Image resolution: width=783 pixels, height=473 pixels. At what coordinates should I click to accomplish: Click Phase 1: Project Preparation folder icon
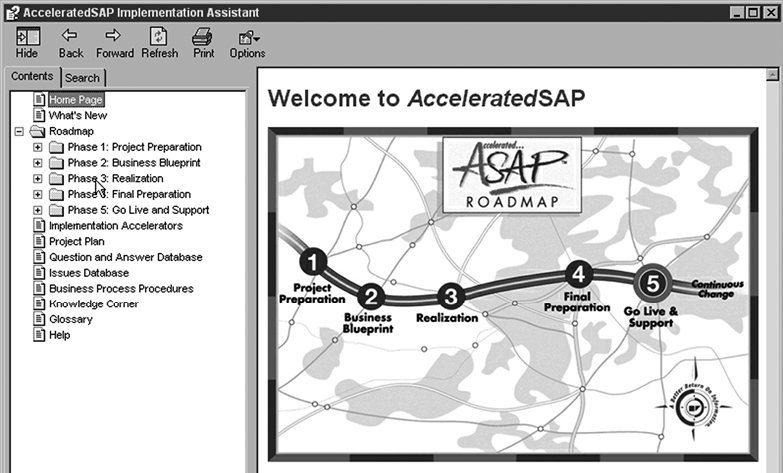coord(56,147)
